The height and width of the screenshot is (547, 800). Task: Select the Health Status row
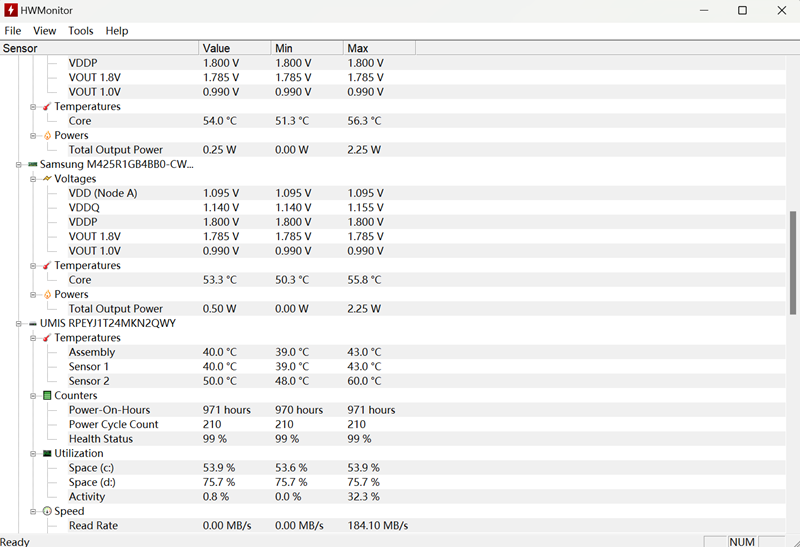point(100,439)
